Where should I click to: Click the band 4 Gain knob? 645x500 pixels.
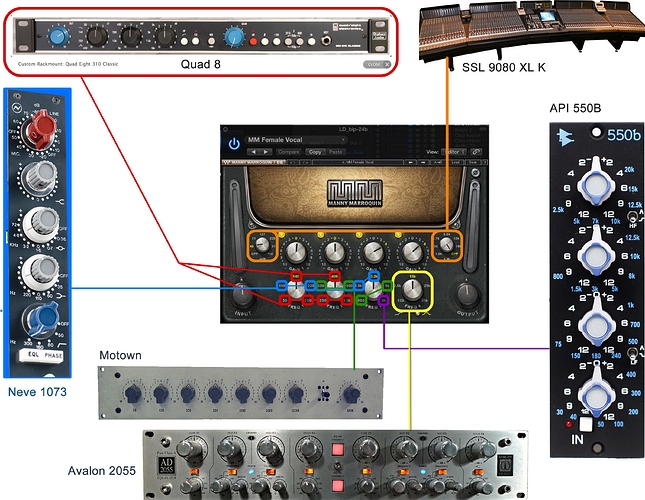click(x=412, y=252)
